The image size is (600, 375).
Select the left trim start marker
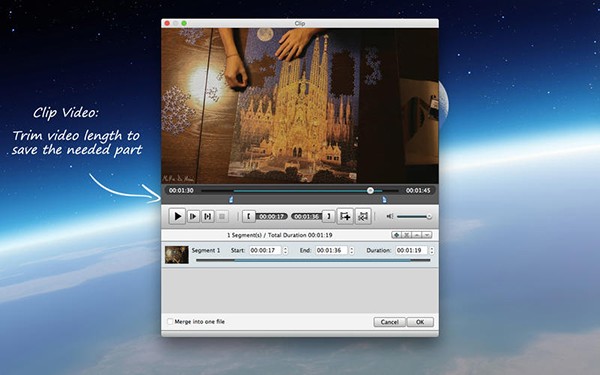[x=231, y=199]
